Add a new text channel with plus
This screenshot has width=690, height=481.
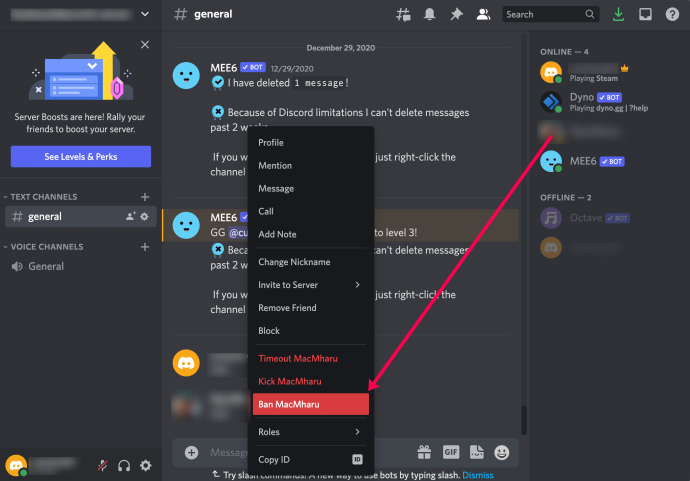pyautogui.click(x=145, y=197)
